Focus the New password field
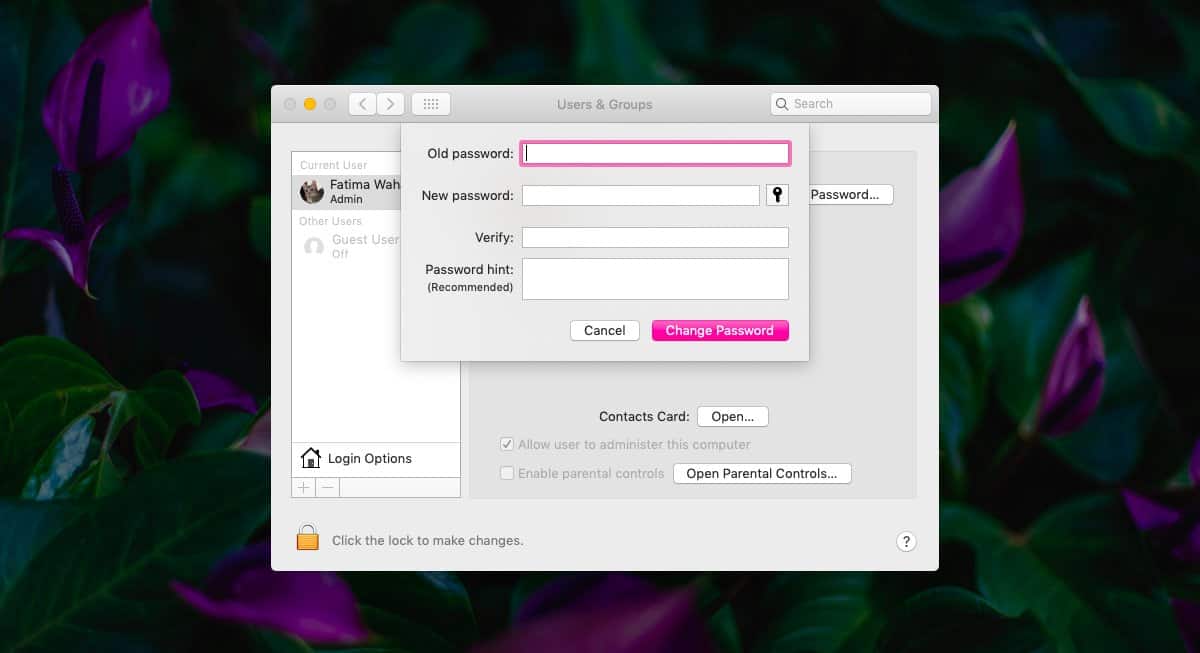1200x653 pixels. [641, 195]
